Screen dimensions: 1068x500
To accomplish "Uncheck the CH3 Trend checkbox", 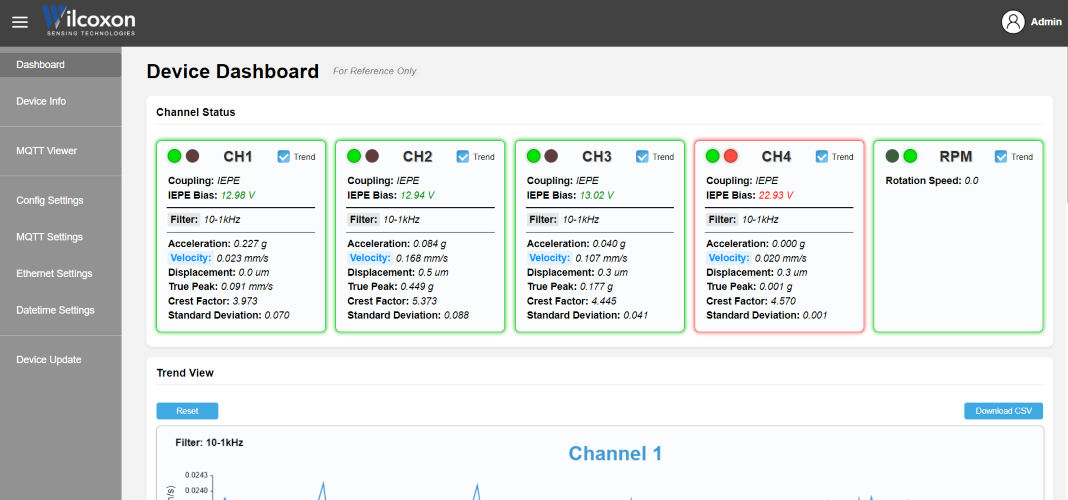I will (642, 157).
